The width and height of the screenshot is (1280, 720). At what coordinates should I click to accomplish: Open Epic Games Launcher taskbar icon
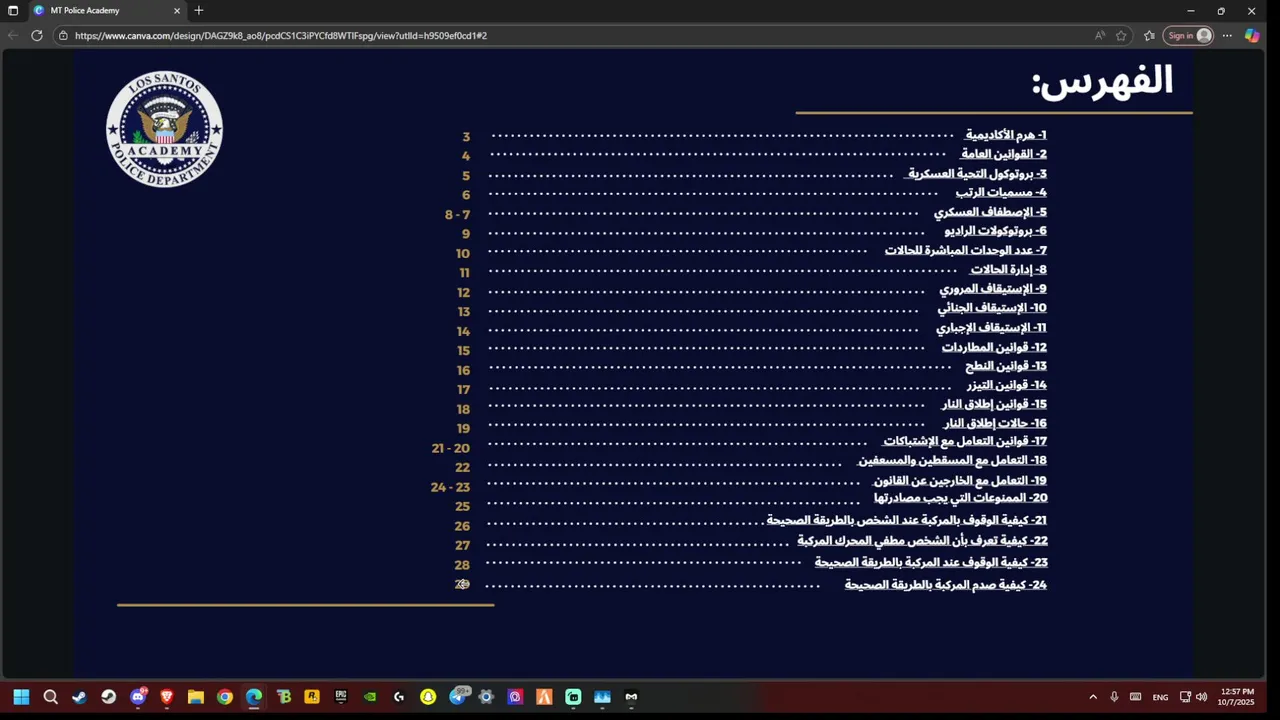(x=341, y=697)
